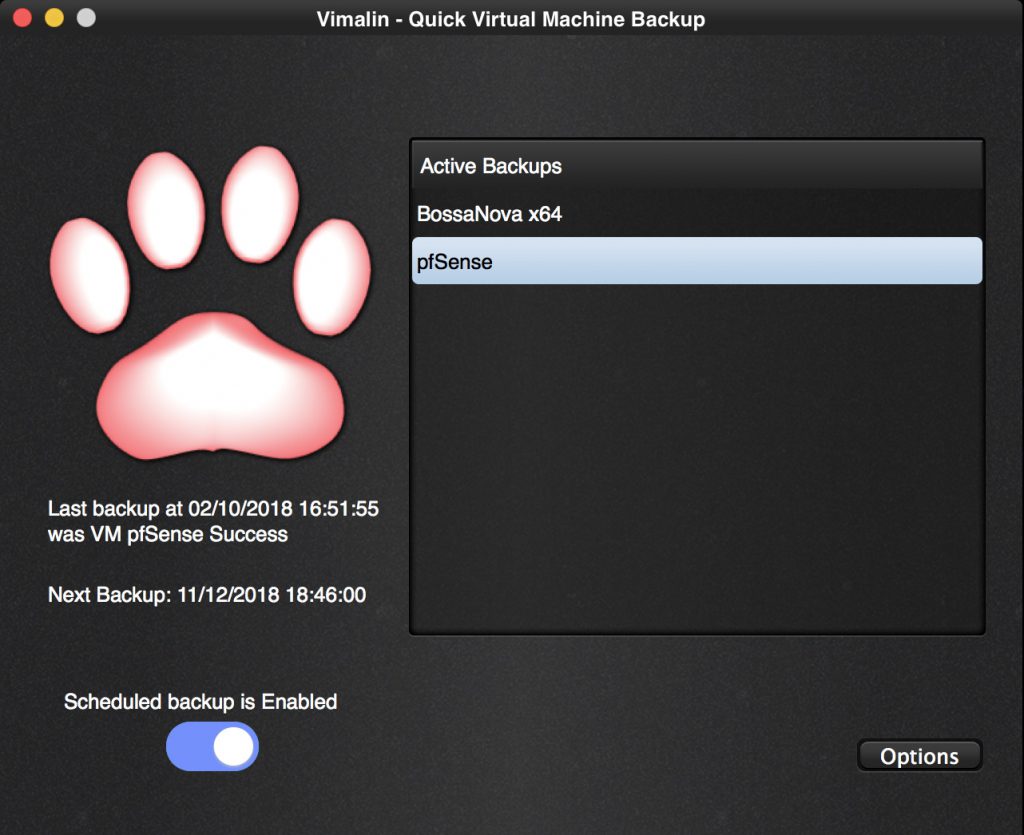
Task: Click the Next Backup schedule text
Action: [x=207, y=595]
